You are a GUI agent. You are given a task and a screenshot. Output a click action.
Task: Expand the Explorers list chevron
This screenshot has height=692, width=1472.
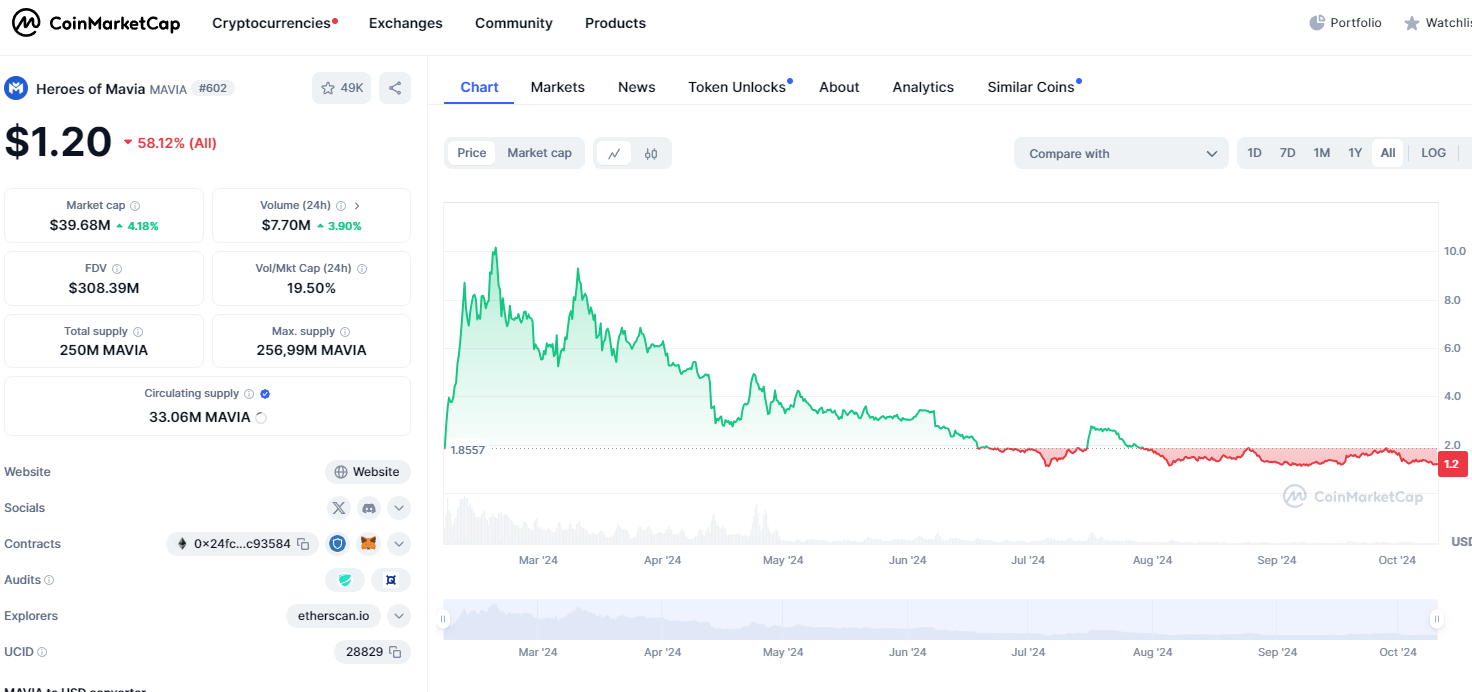399,616
